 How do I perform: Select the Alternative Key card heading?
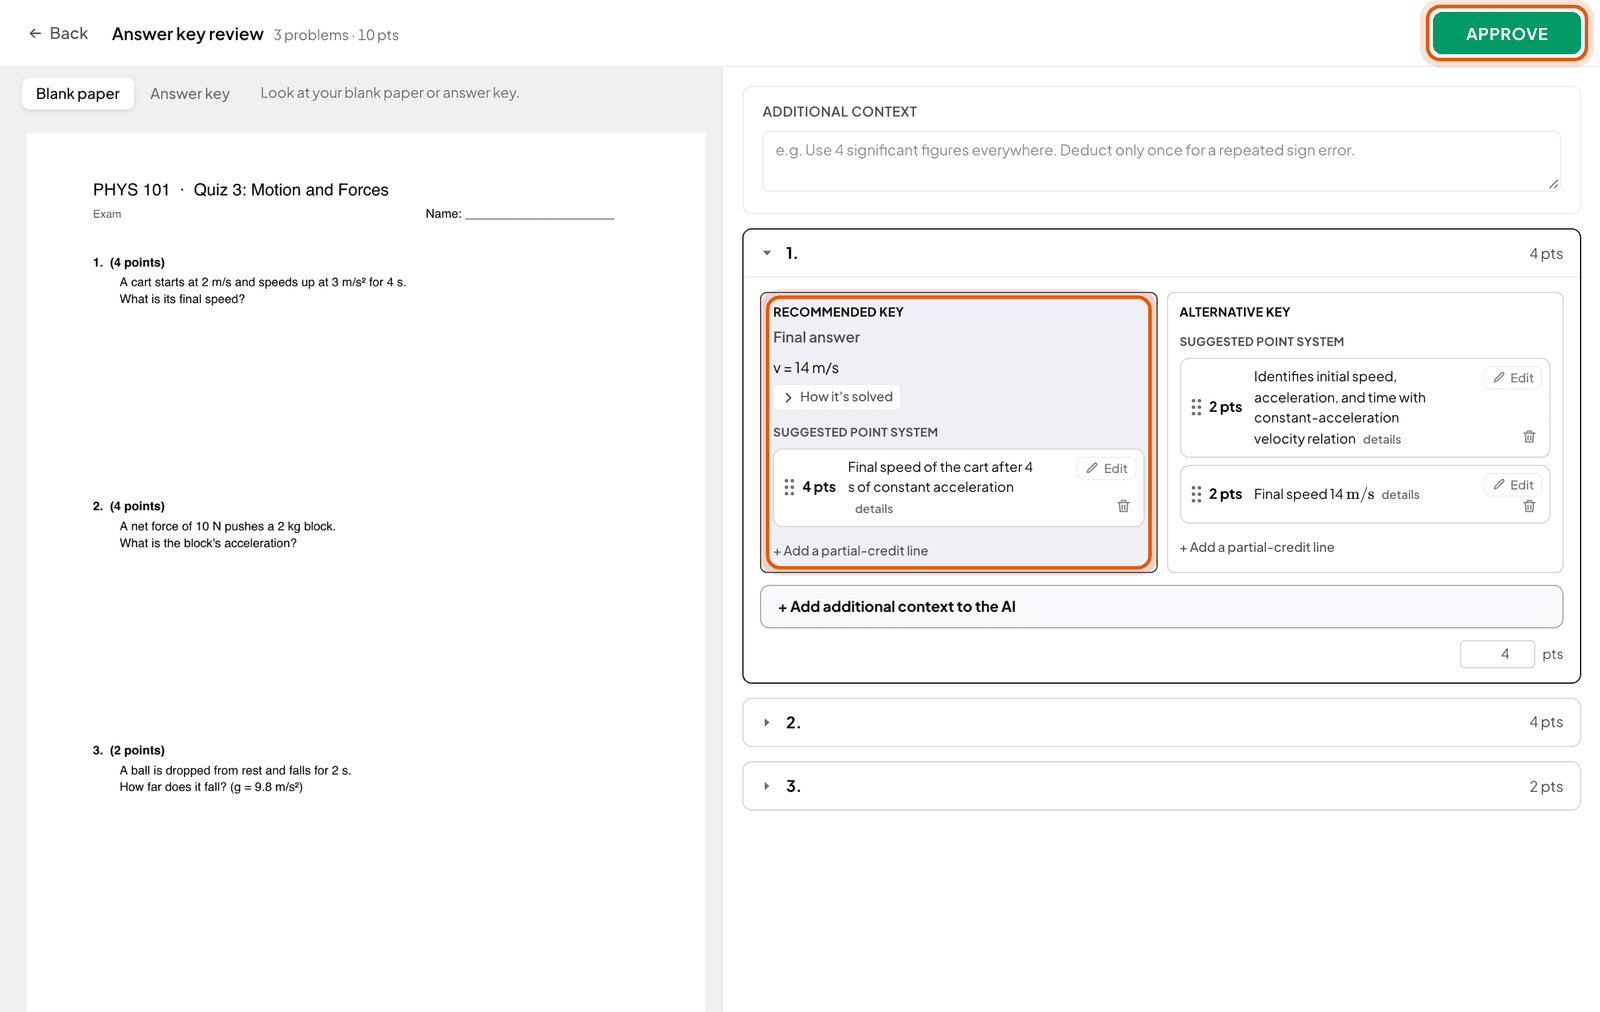coord(1234,312)
